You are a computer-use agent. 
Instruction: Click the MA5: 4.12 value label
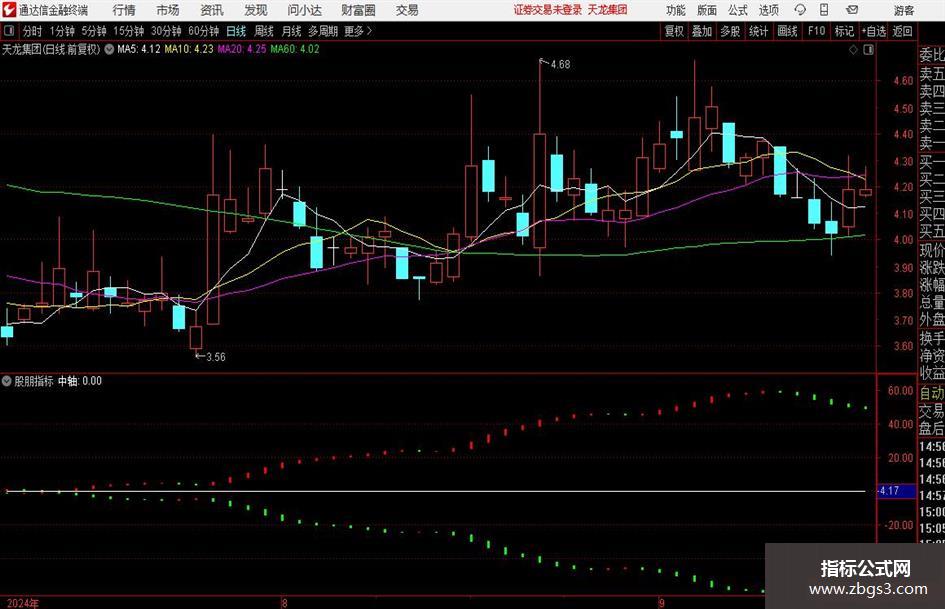(x=139, y=49)
